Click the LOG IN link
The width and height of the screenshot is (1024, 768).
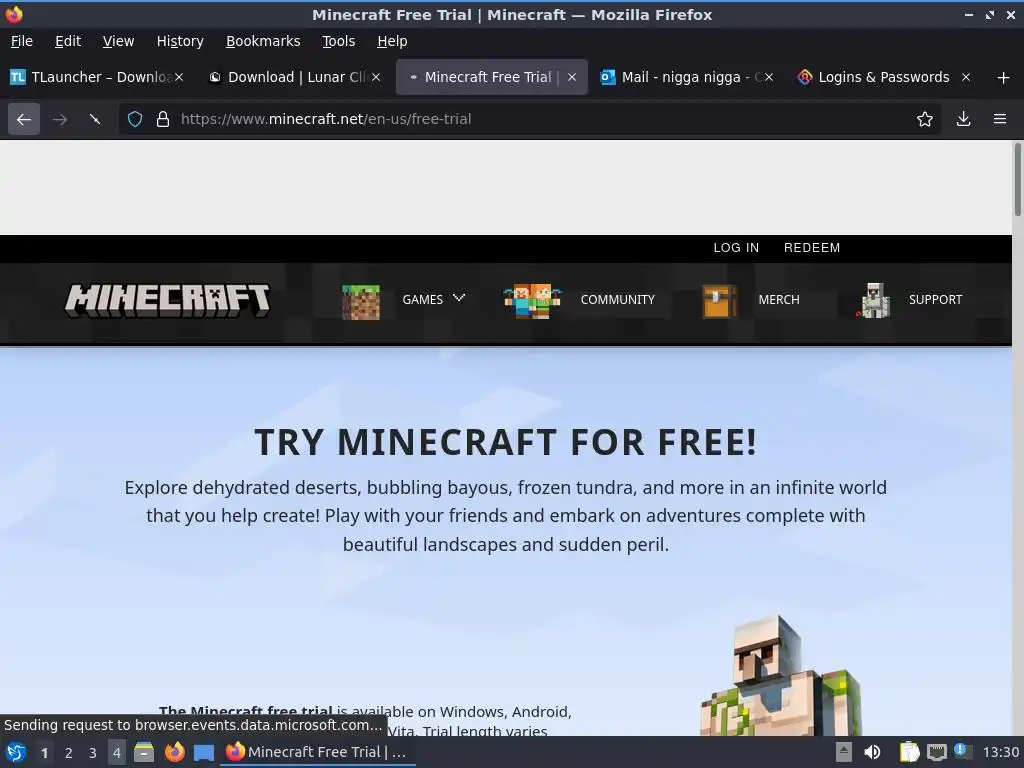736,248
